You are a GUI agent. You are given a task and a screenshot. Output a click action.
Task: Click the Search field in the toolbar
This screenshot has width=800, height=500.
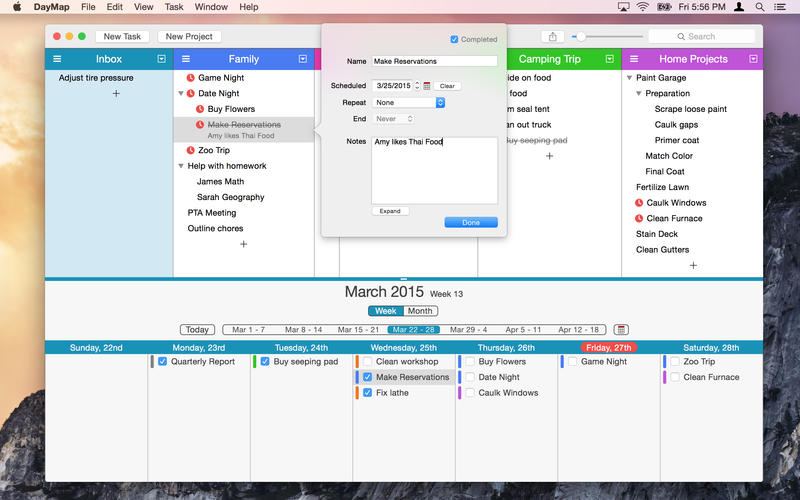(702, 36)
